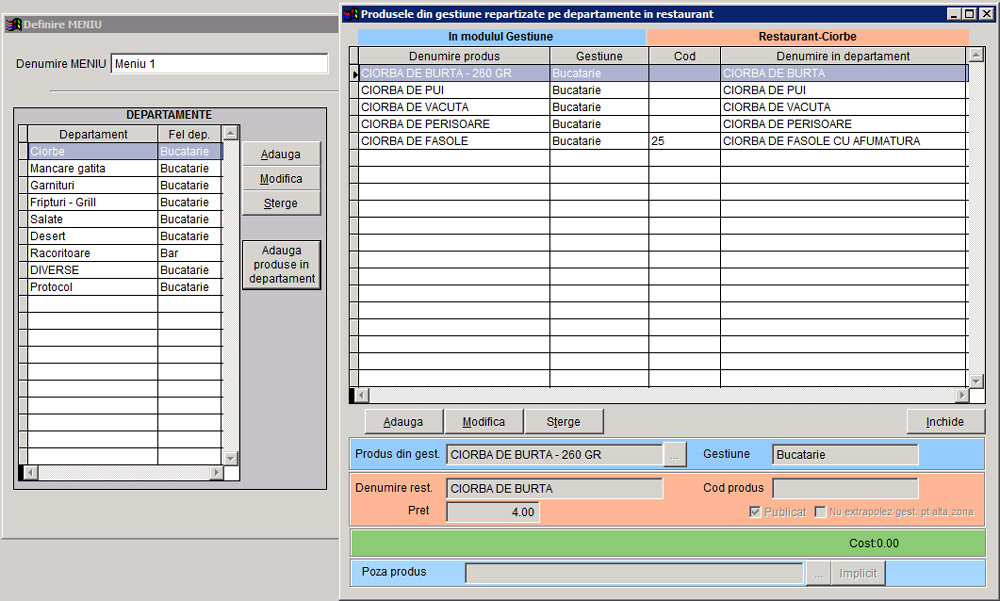The image size is (1000, 601).
Task: Click the Pret input field
Action: [x=493, y=512]
